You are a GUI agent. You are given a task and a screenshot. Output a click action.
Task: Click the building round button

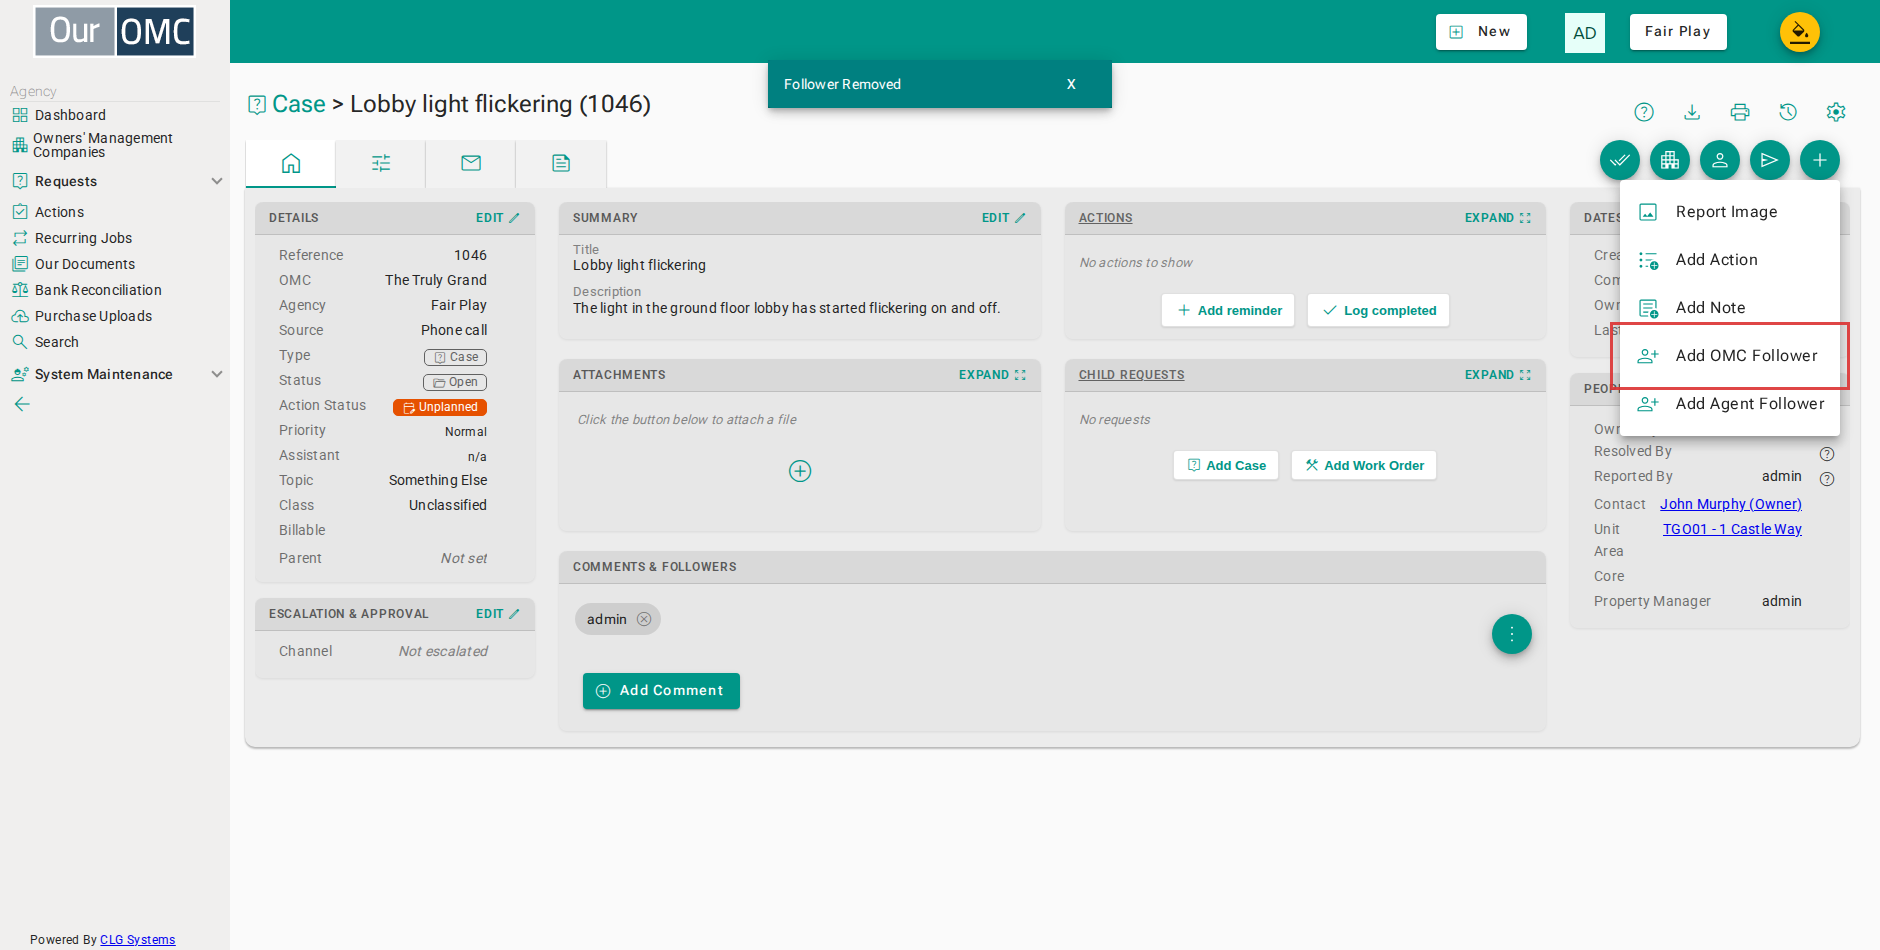coord(1670,160)
